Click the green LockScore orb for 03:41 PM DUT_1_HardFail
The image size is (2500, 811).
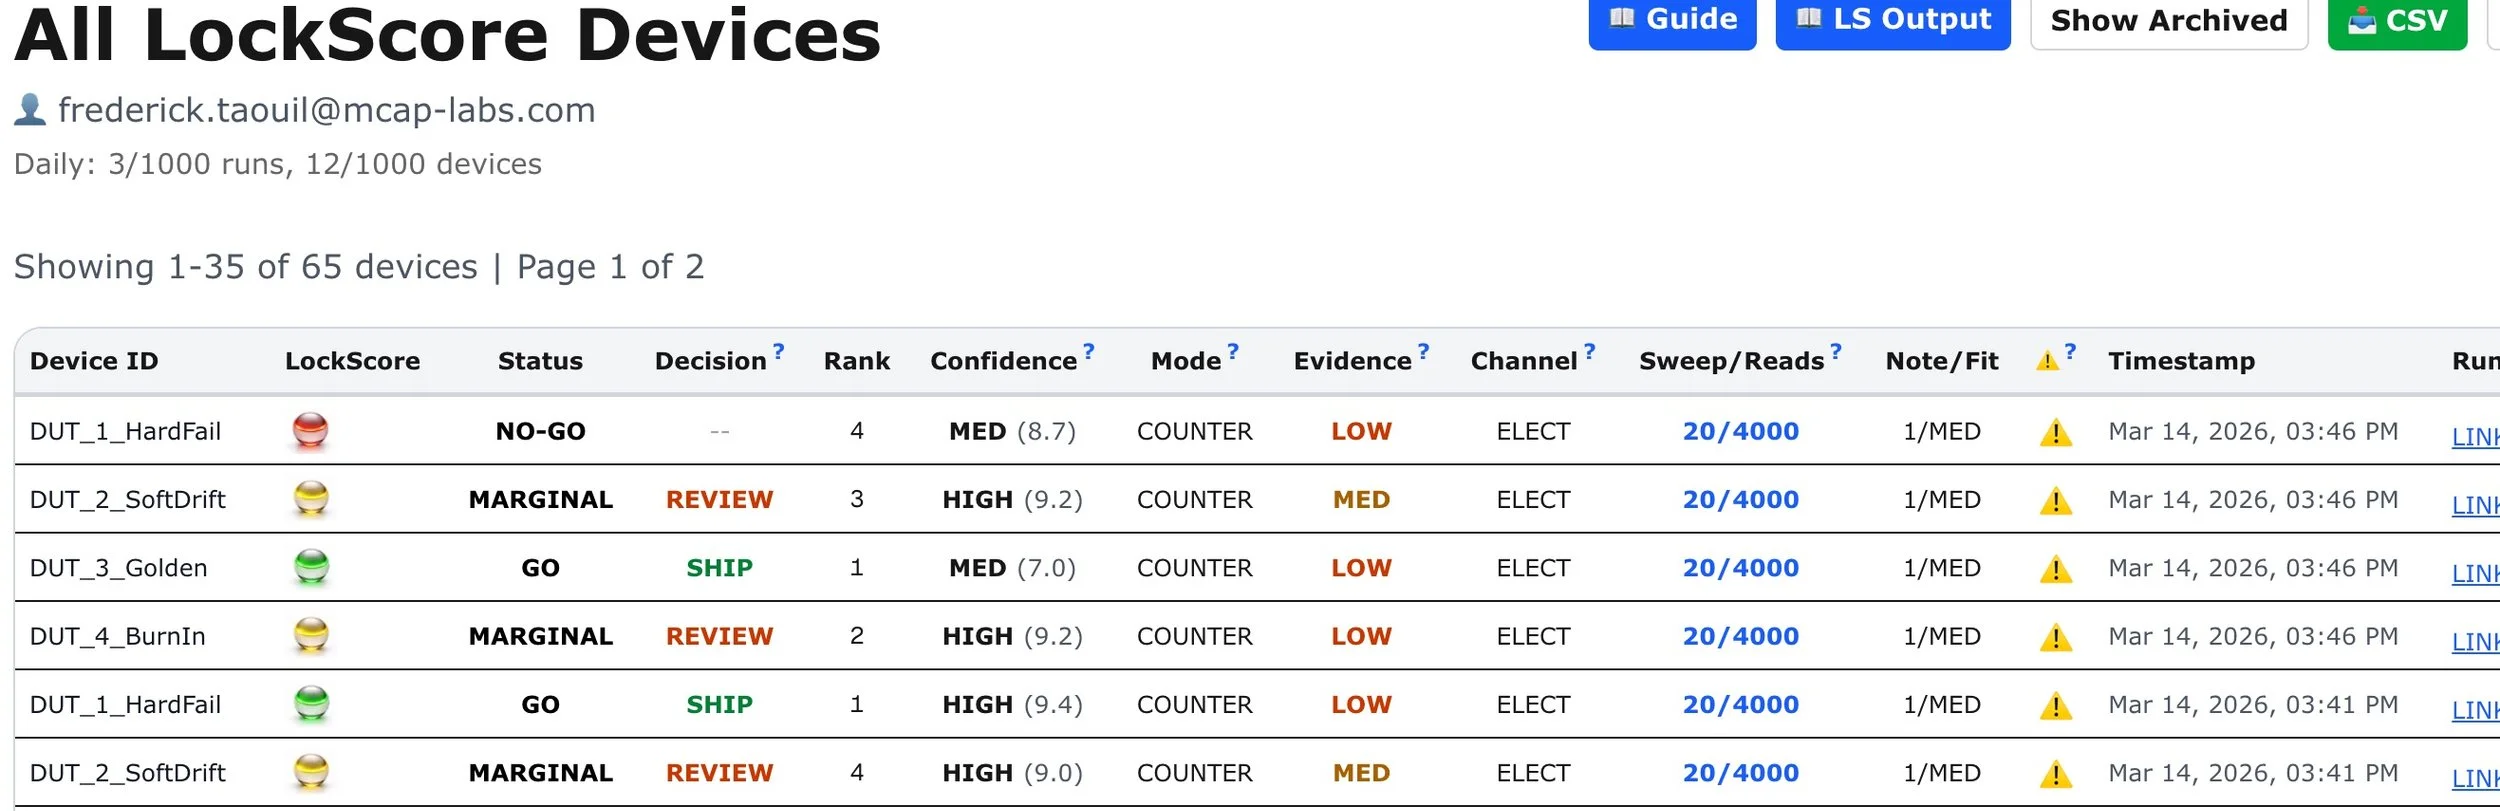tap(311, 703)
